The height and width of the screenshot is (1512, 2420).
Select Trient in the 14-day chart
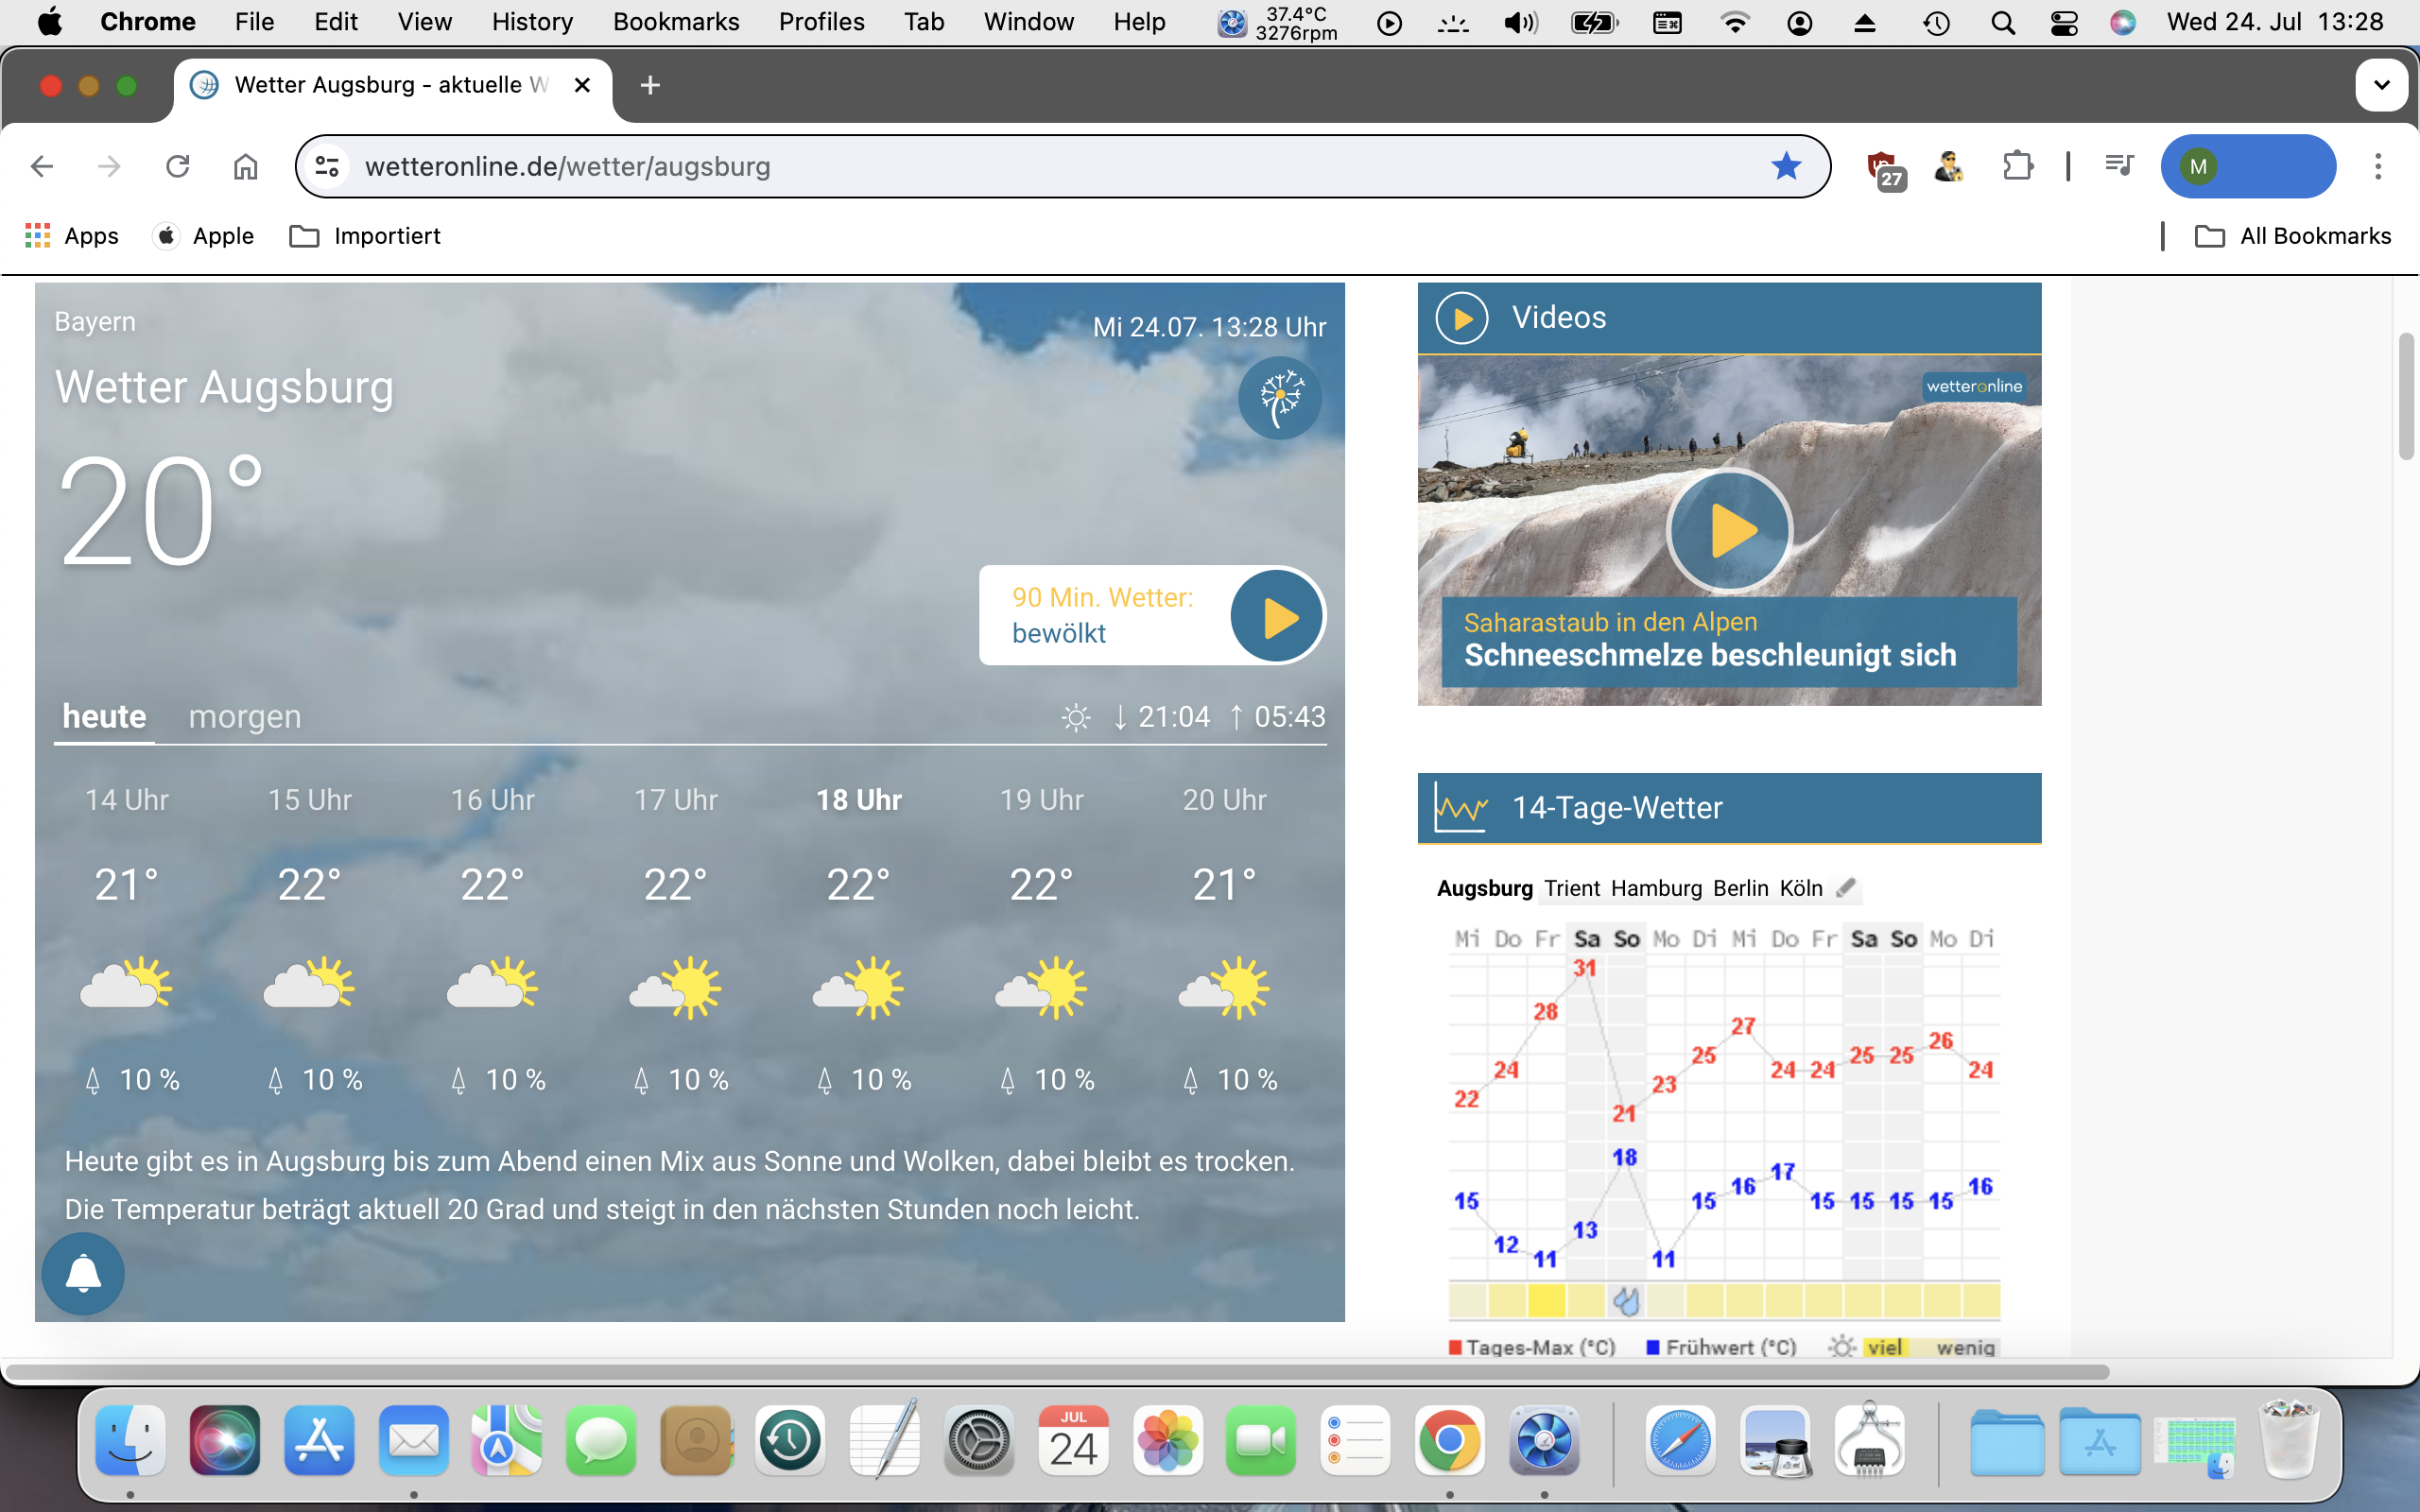click(x=1571, y=888)
